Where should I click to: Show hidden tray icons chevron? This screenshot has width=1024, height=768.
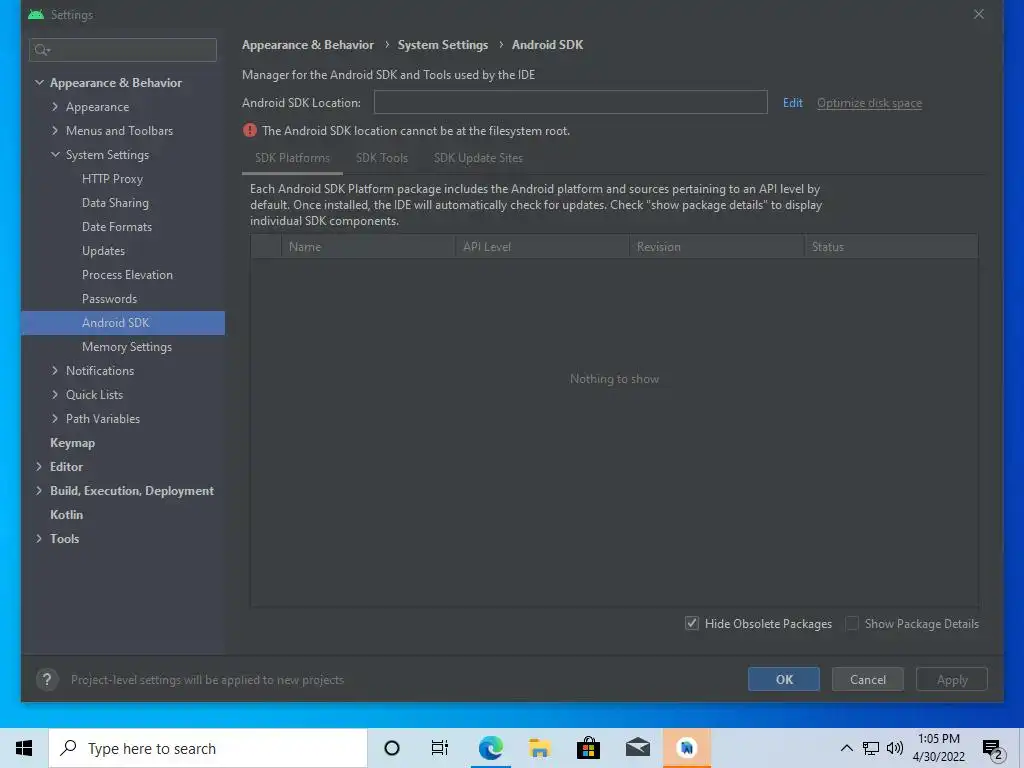point(846,748)
